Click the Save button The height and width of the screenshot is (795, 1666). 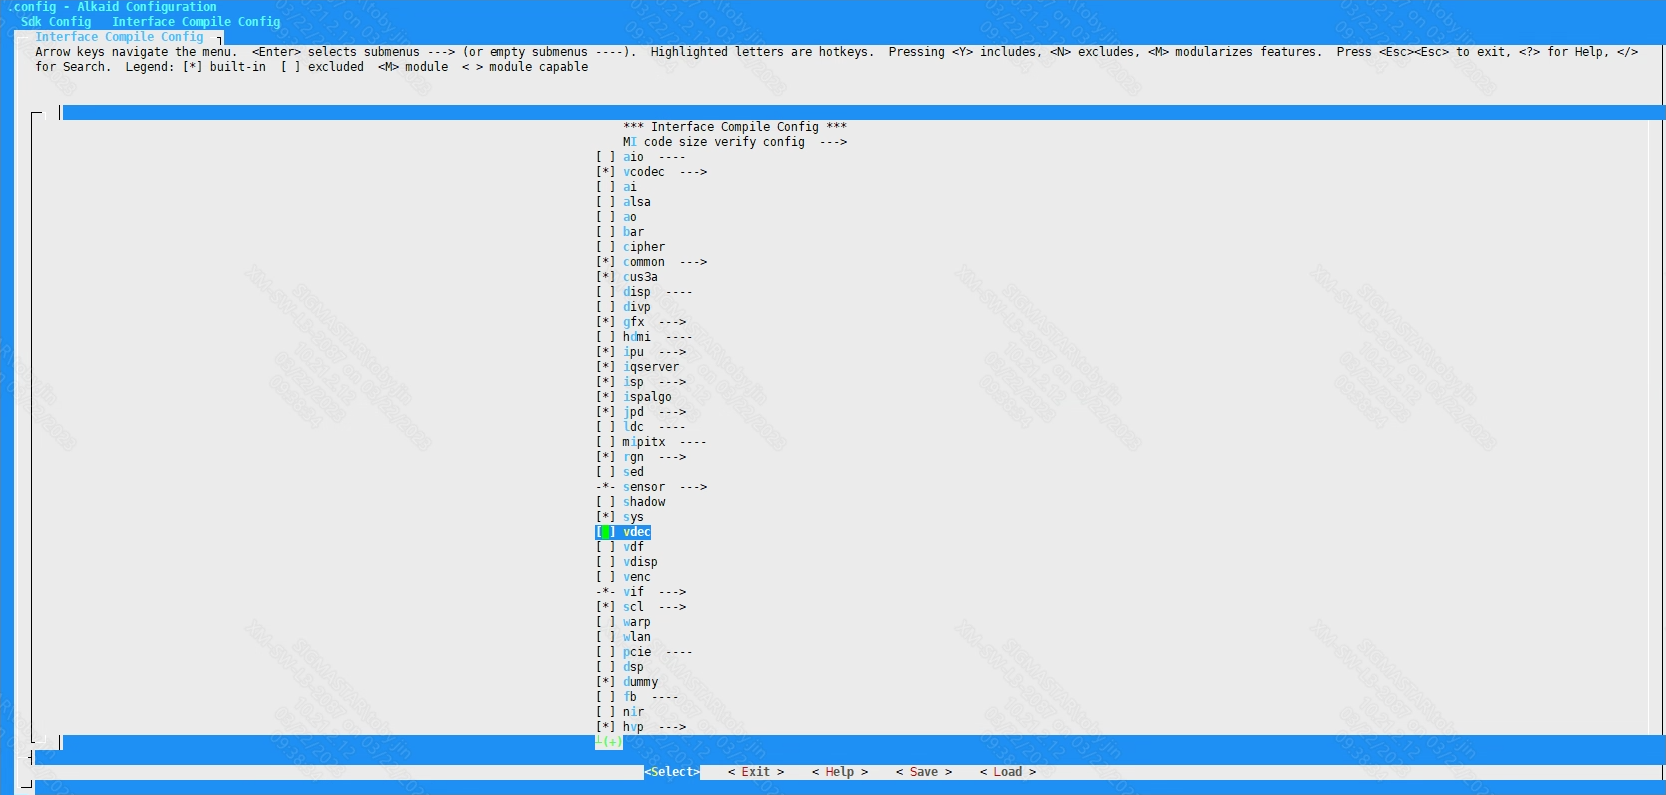(924, 772)
